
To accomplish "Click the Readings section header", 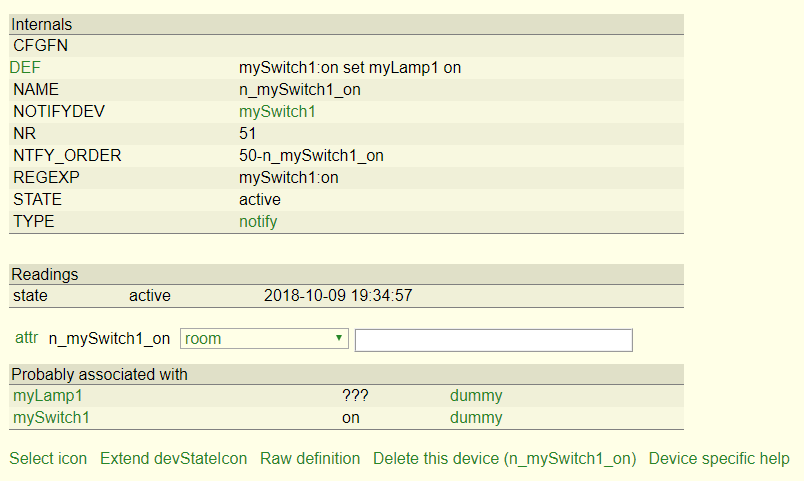I will pos(346,274).
